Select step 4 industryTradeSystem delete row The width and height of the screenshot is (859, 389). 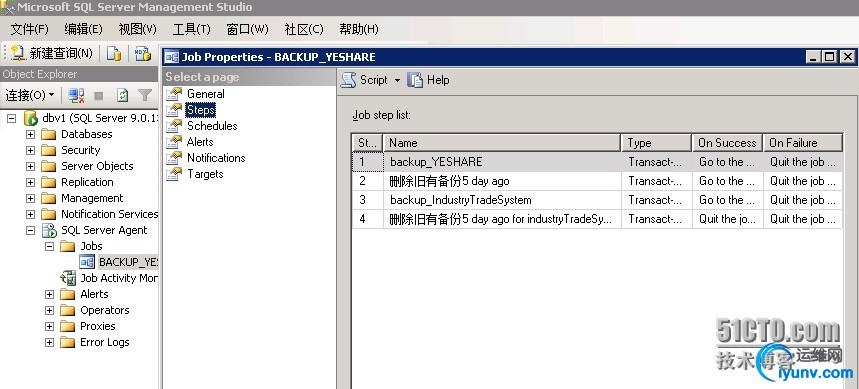click(597, 219)
